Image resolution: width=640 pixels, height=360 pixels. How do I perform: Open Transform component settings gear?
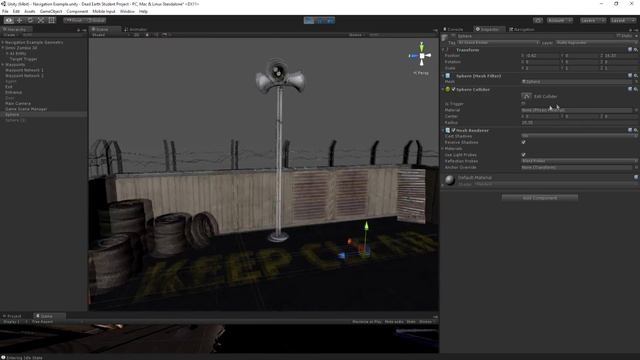(636, 49)
